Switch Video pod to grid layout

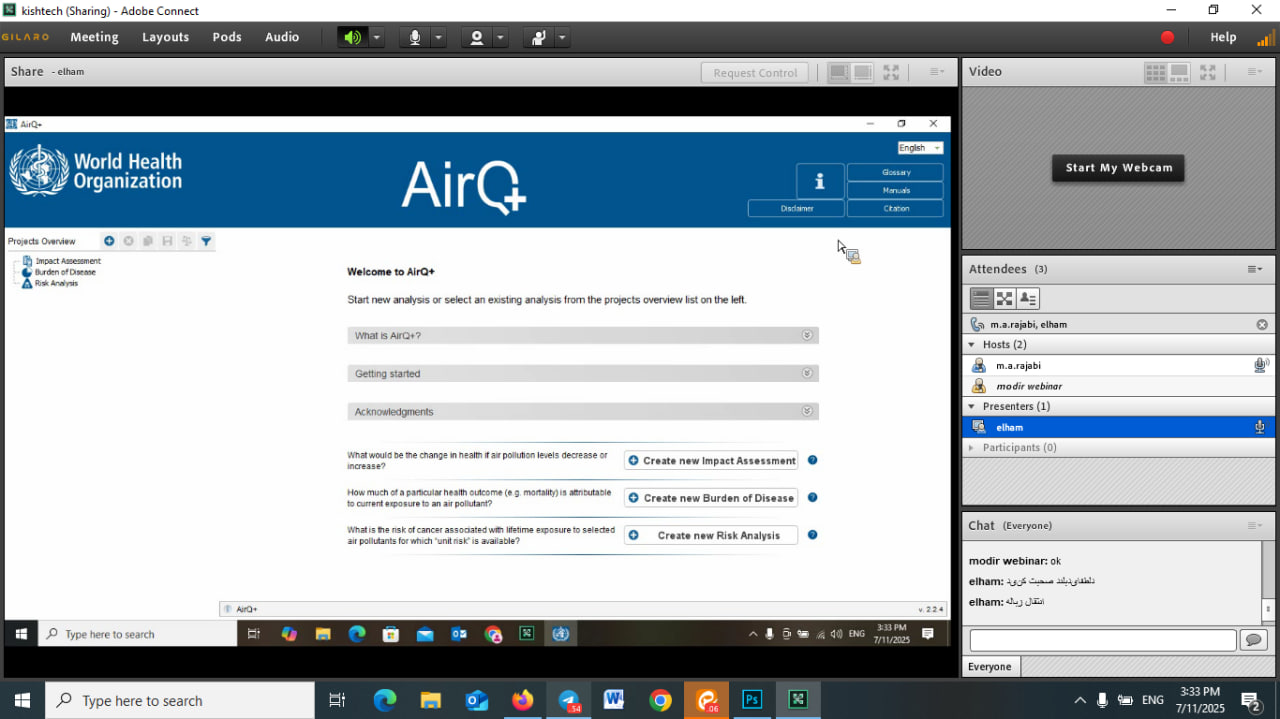[1155, 72]
